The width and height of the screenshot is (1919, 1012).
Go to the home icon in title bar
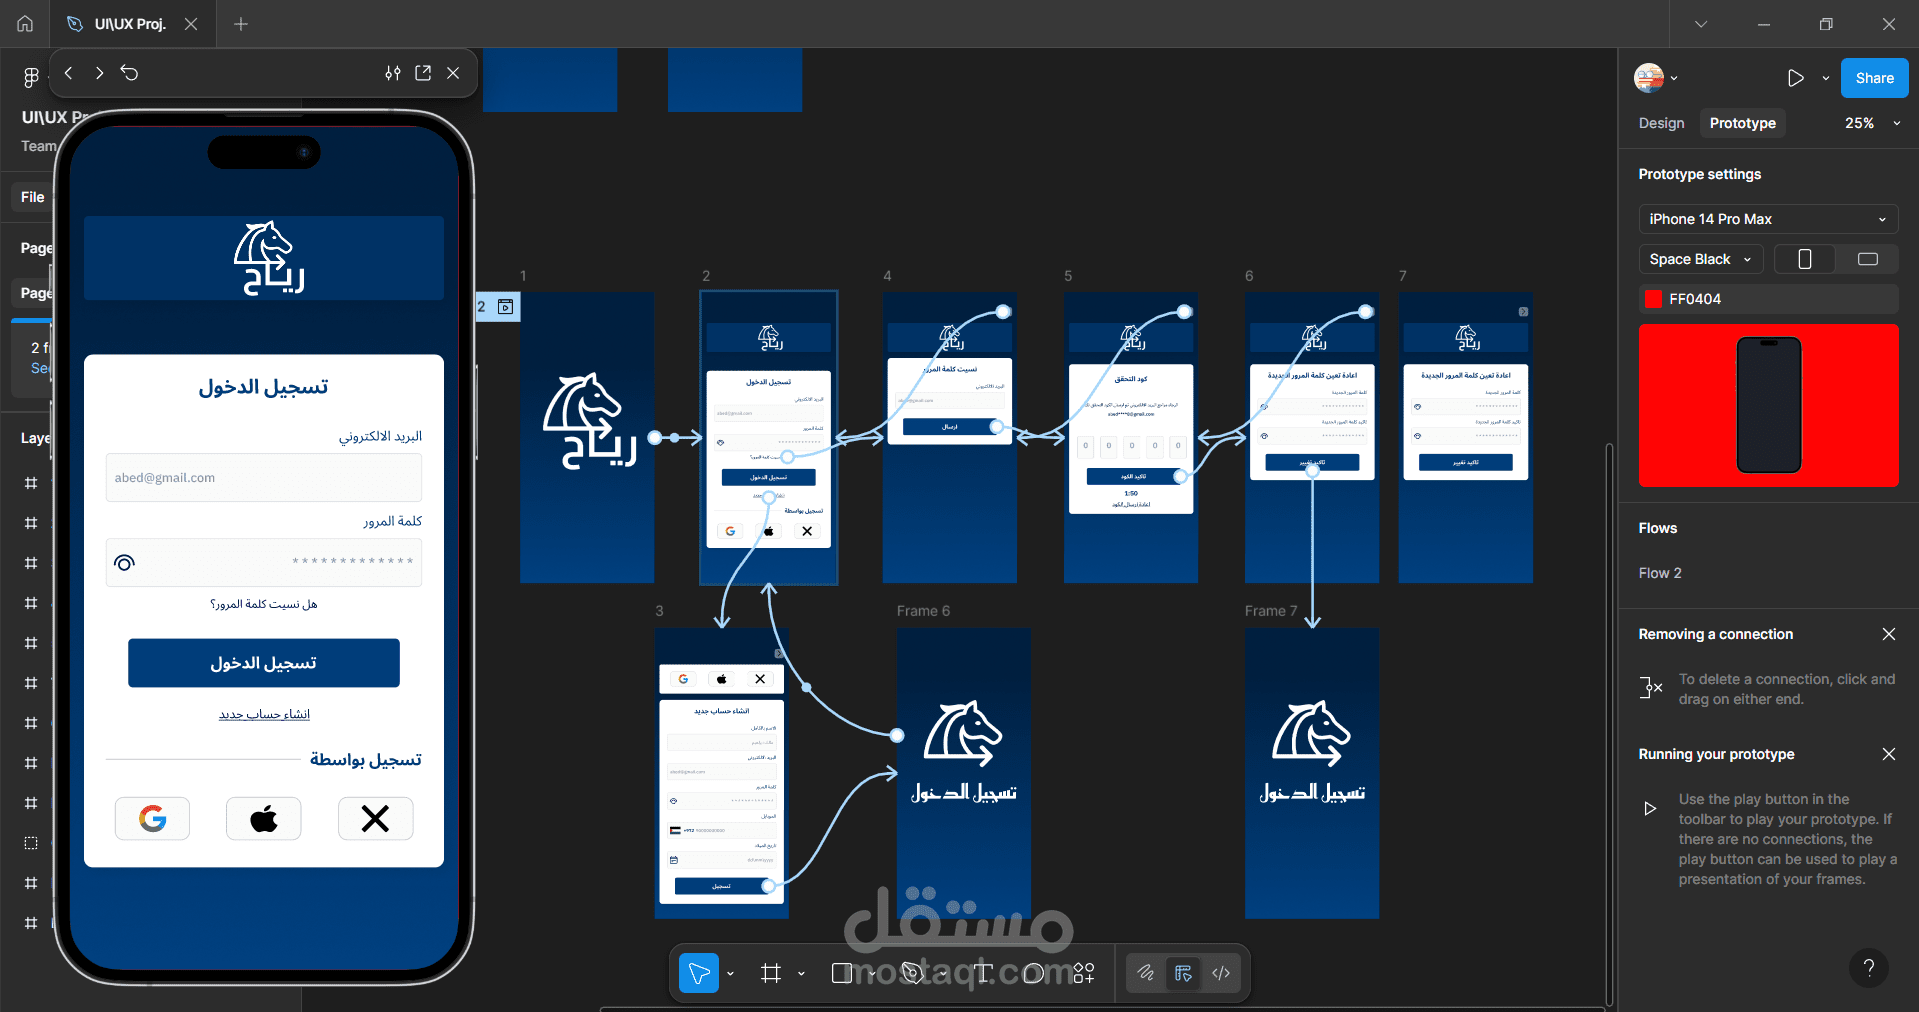25,24
